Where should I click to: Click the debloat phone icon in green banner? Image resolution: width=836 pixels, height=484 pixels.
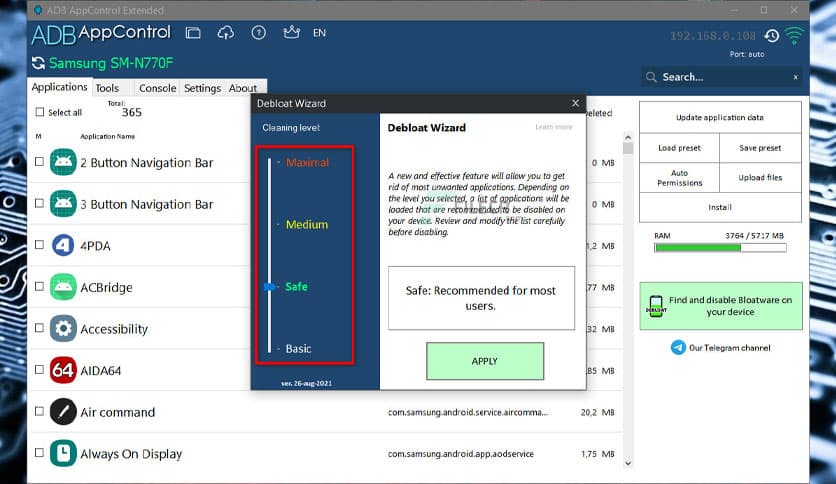click(x=656, y=306)
